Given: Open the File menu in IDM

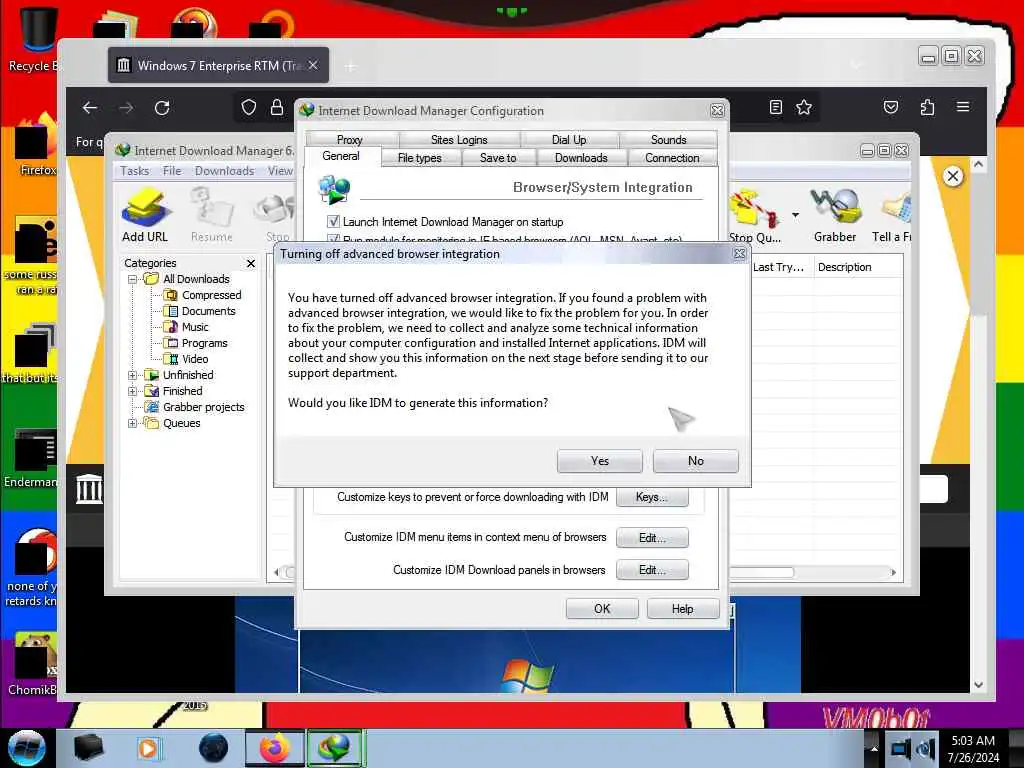Looking at the screenshot, I should pos(172,170).
